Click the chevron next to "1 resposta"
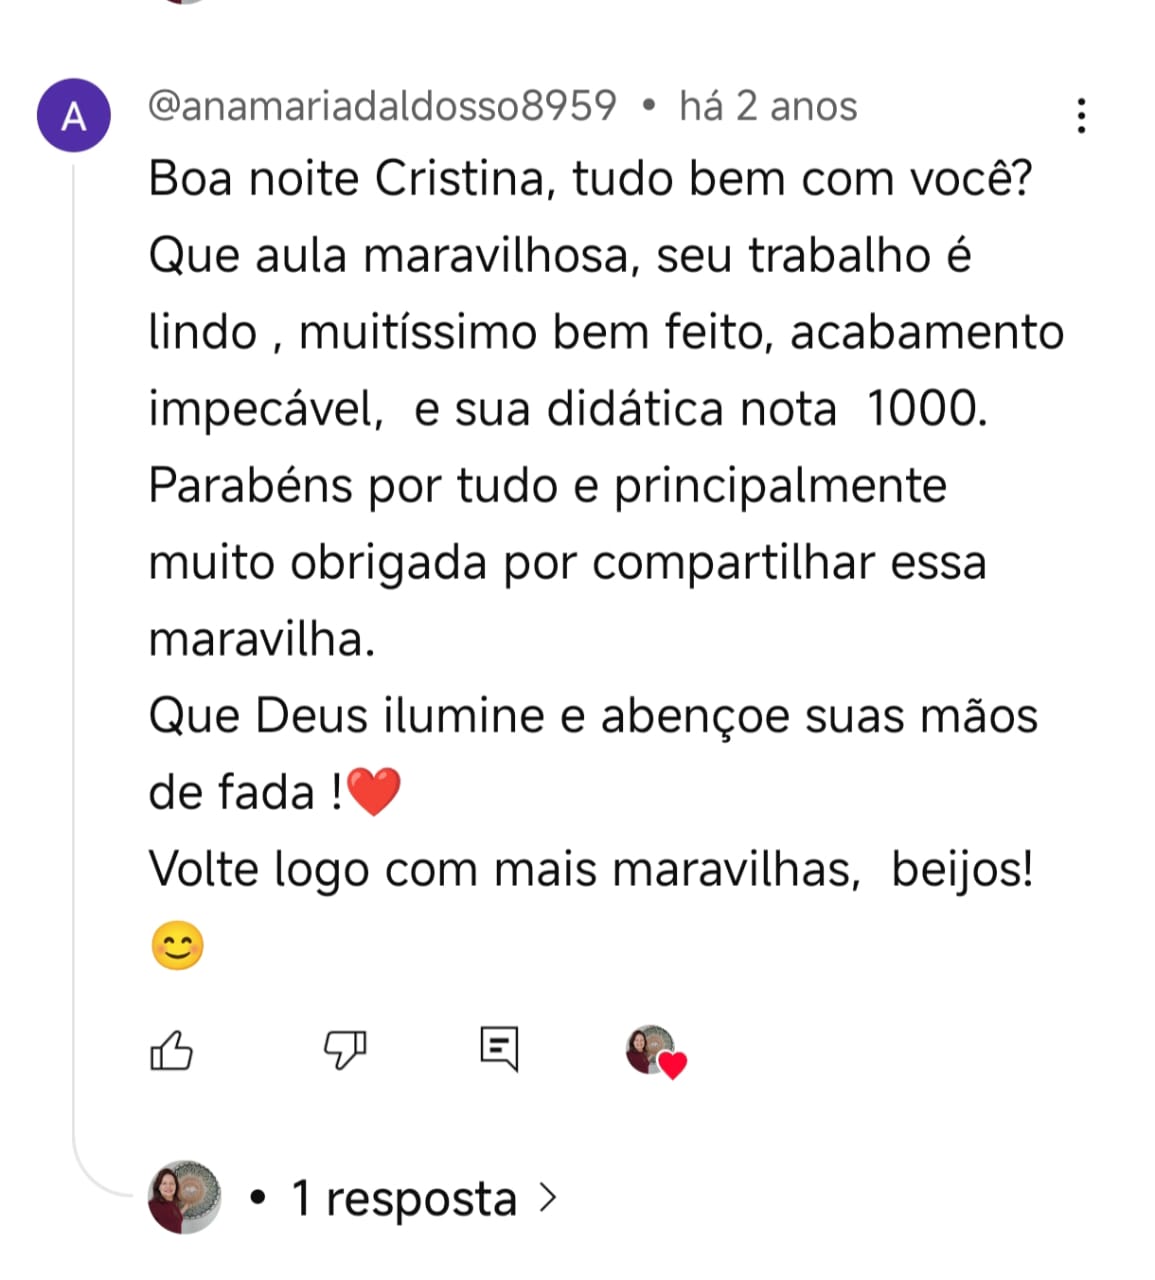This screenshot has height=1280, width=1155. [547, 1197]
